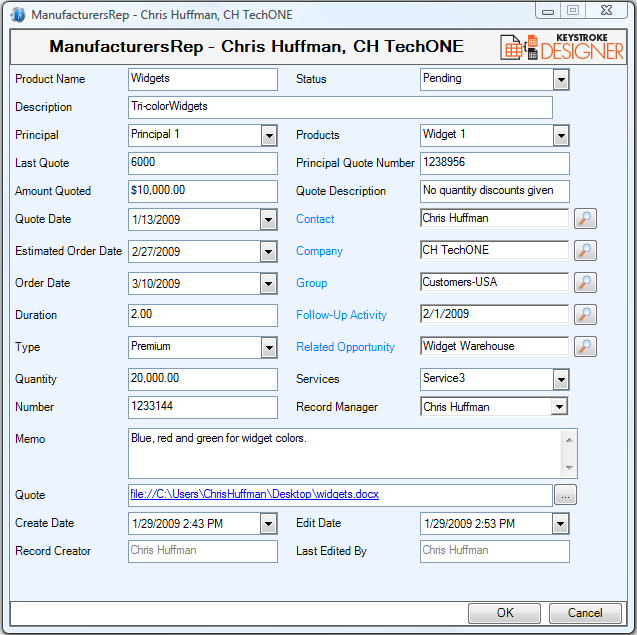Open the Quote Date calendar dropdown
Screen dimensions: 637x635
[268, 220]
